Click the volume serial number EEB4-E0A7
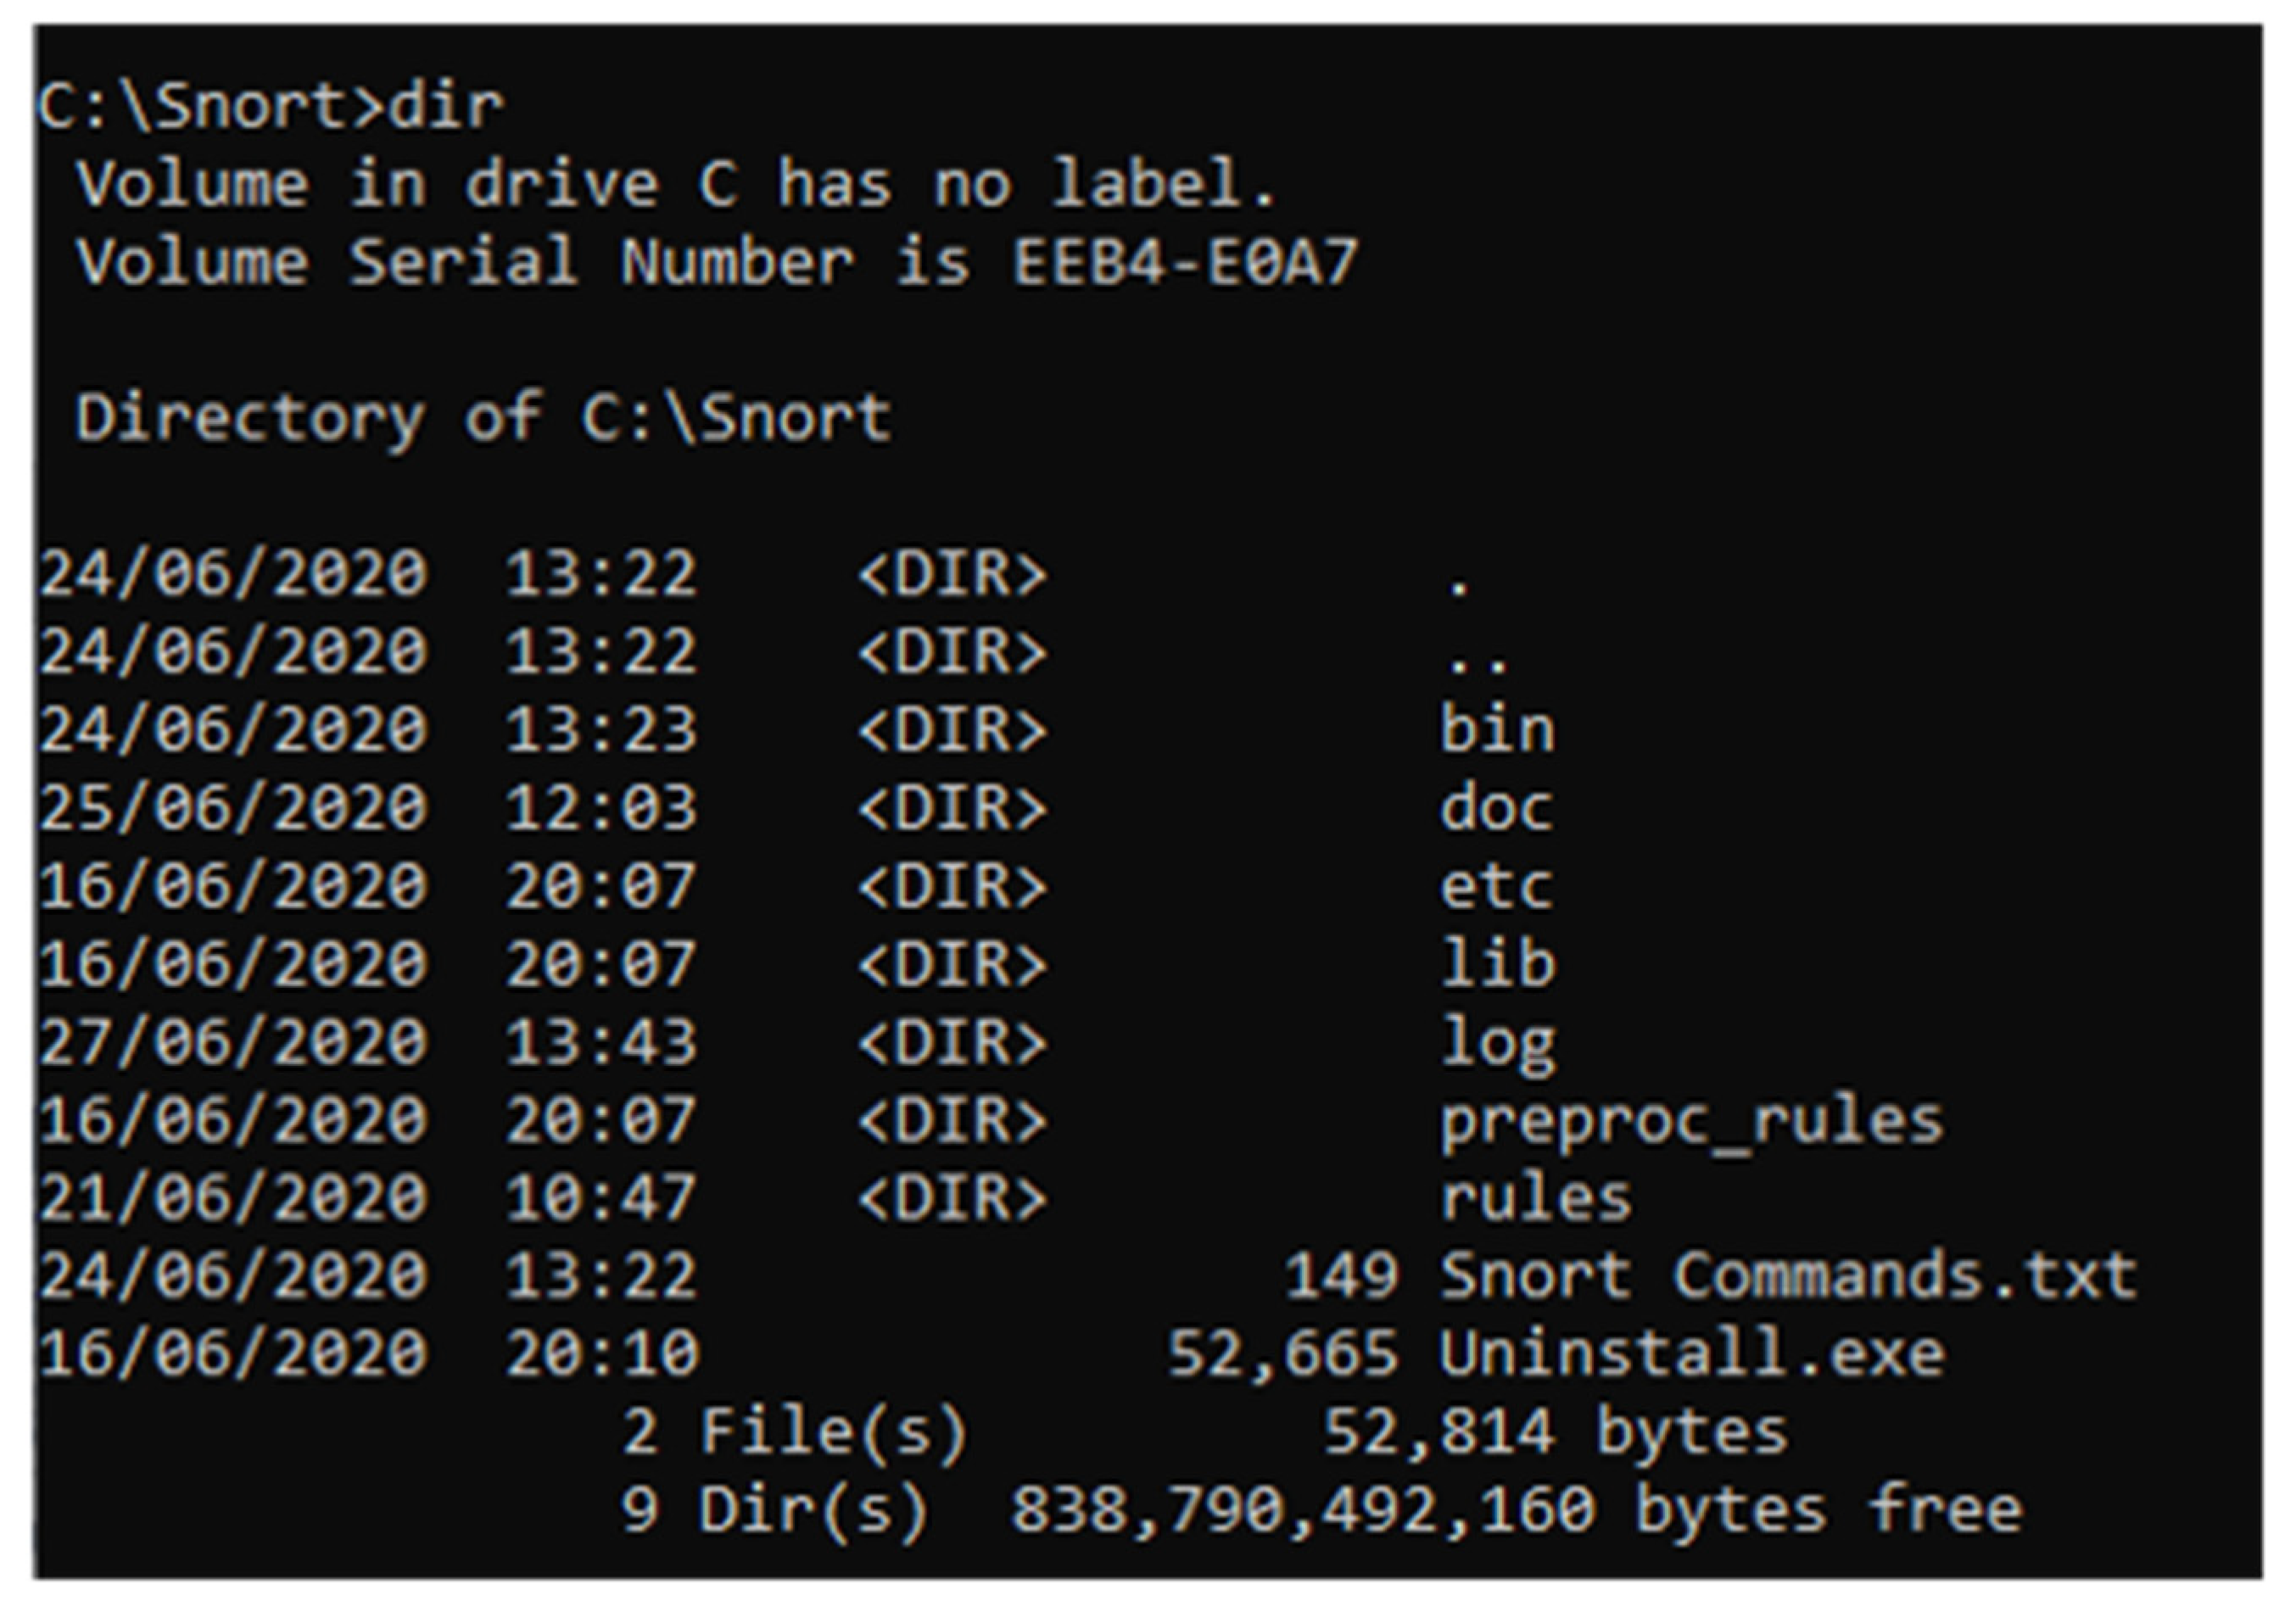 pyautogui.click(x=1184, y=262)
